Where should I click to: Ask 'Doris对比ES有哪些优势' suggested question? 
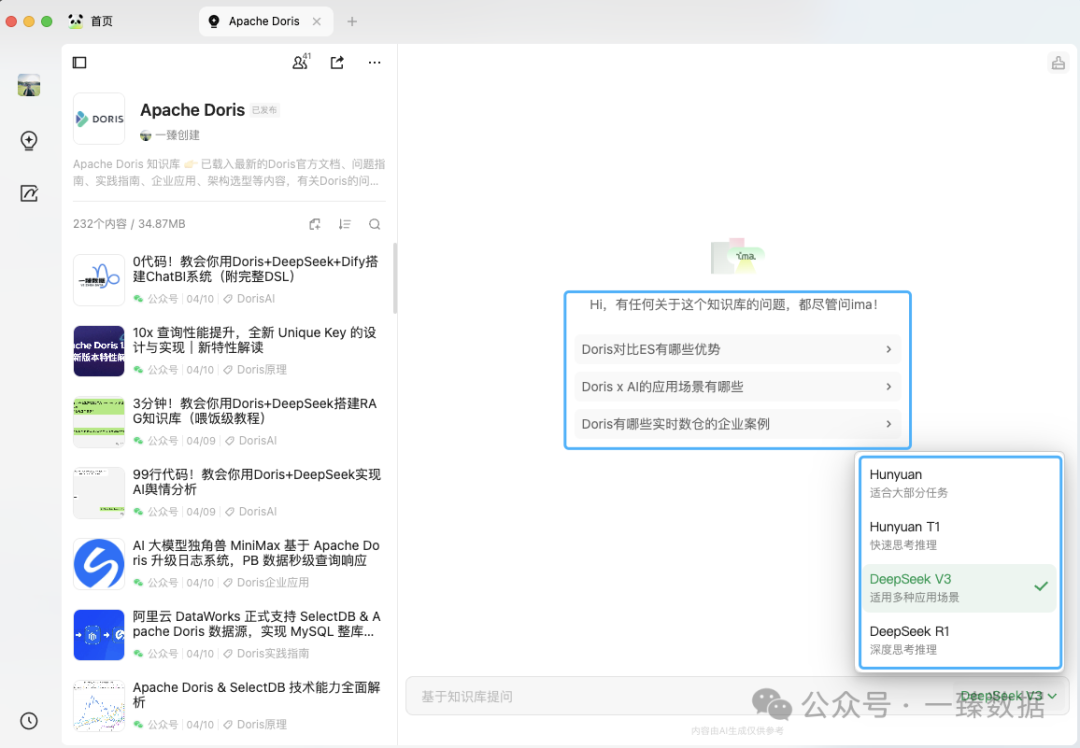(737, 349)
